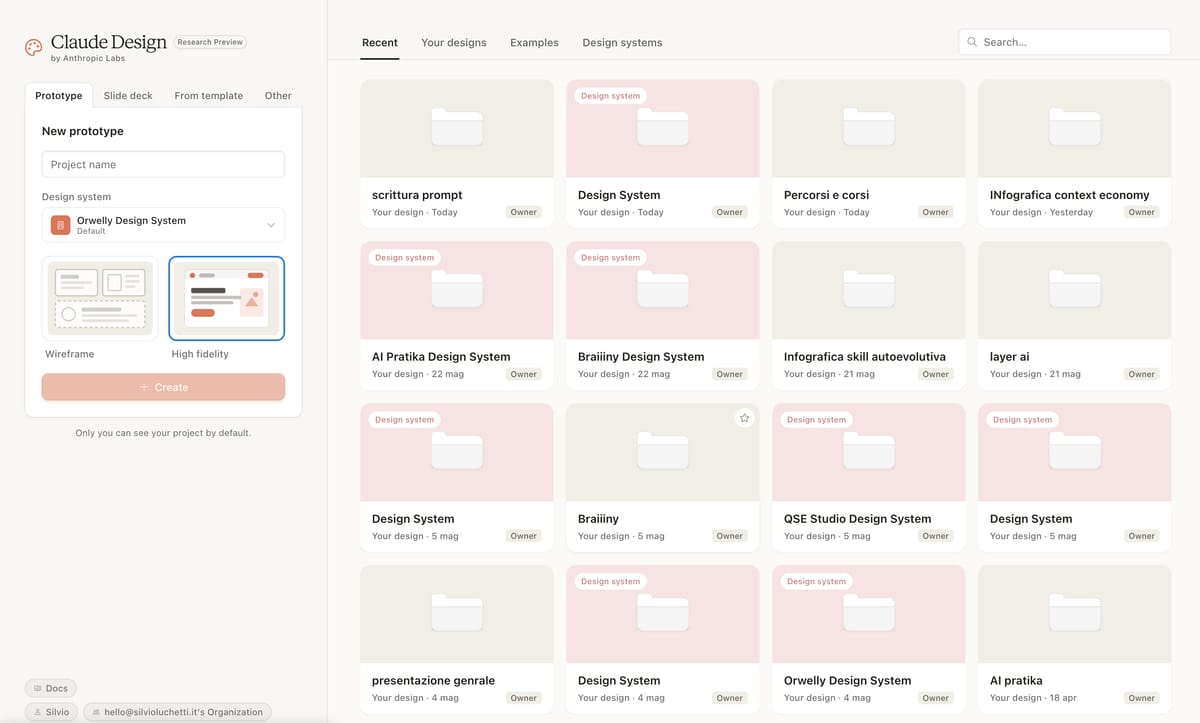Click the search magnifier icon
The height and width of the screenshot is (723, 1200).
pyautogui.click(x=972, y=42)
